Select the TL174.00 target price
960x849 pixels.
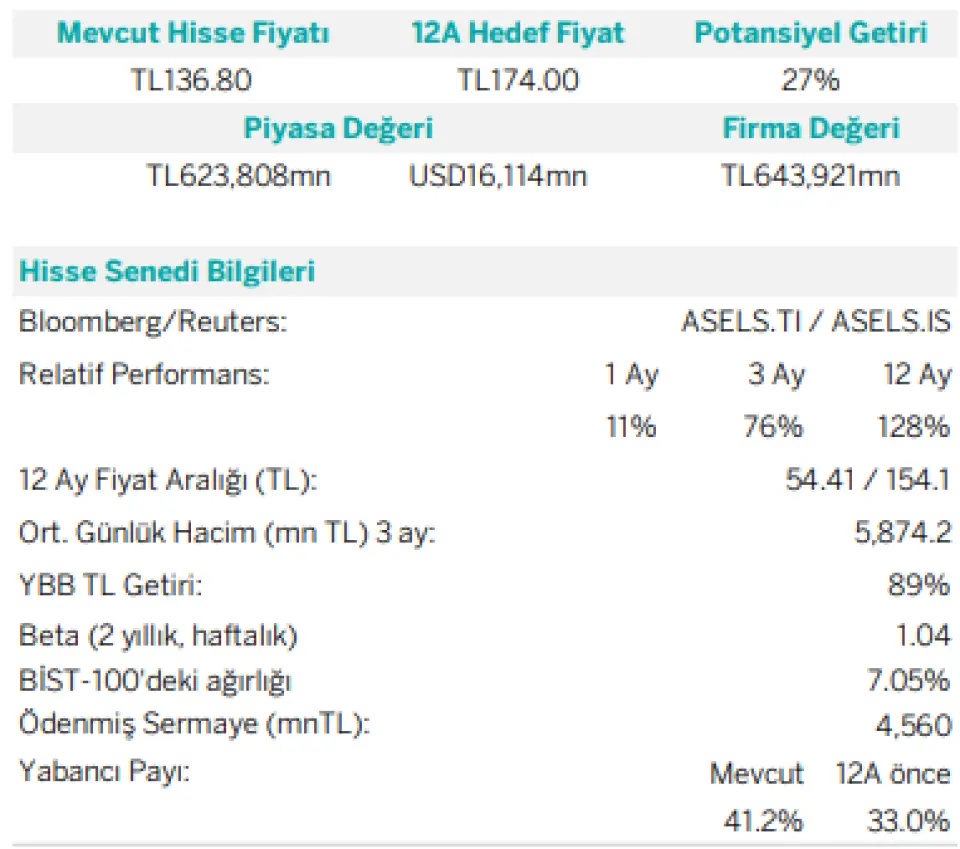[518, 80]
